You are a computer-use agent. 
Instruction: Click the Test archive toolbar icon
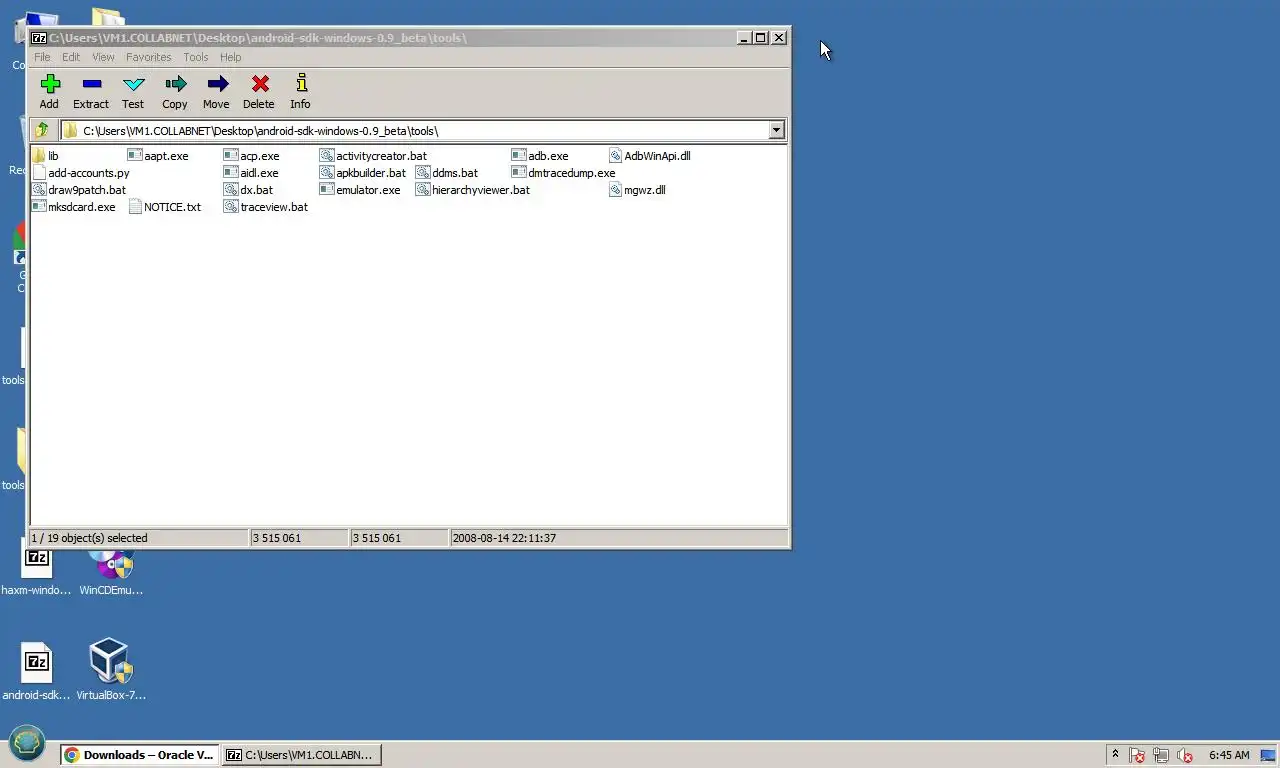click(x=133, y=84)
